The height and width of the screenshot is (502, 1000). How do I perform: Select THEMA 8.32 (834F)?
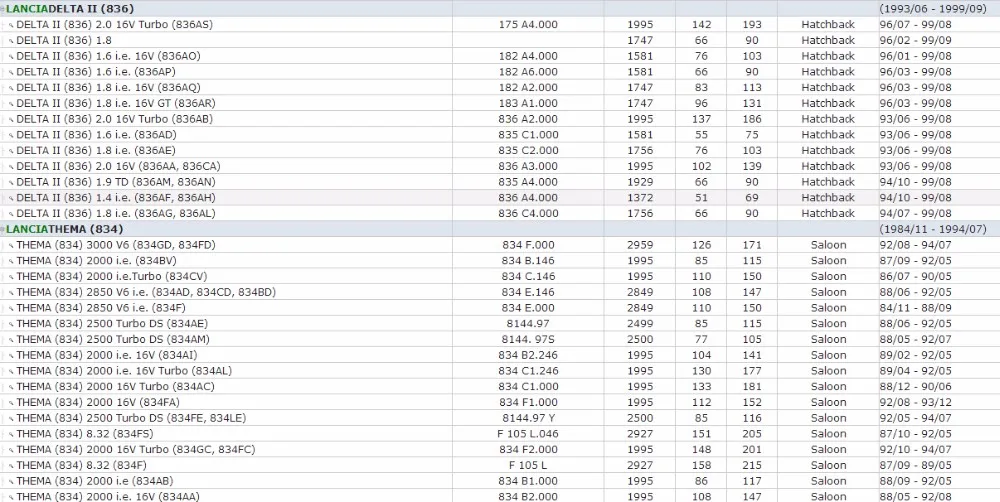[82, 466]
